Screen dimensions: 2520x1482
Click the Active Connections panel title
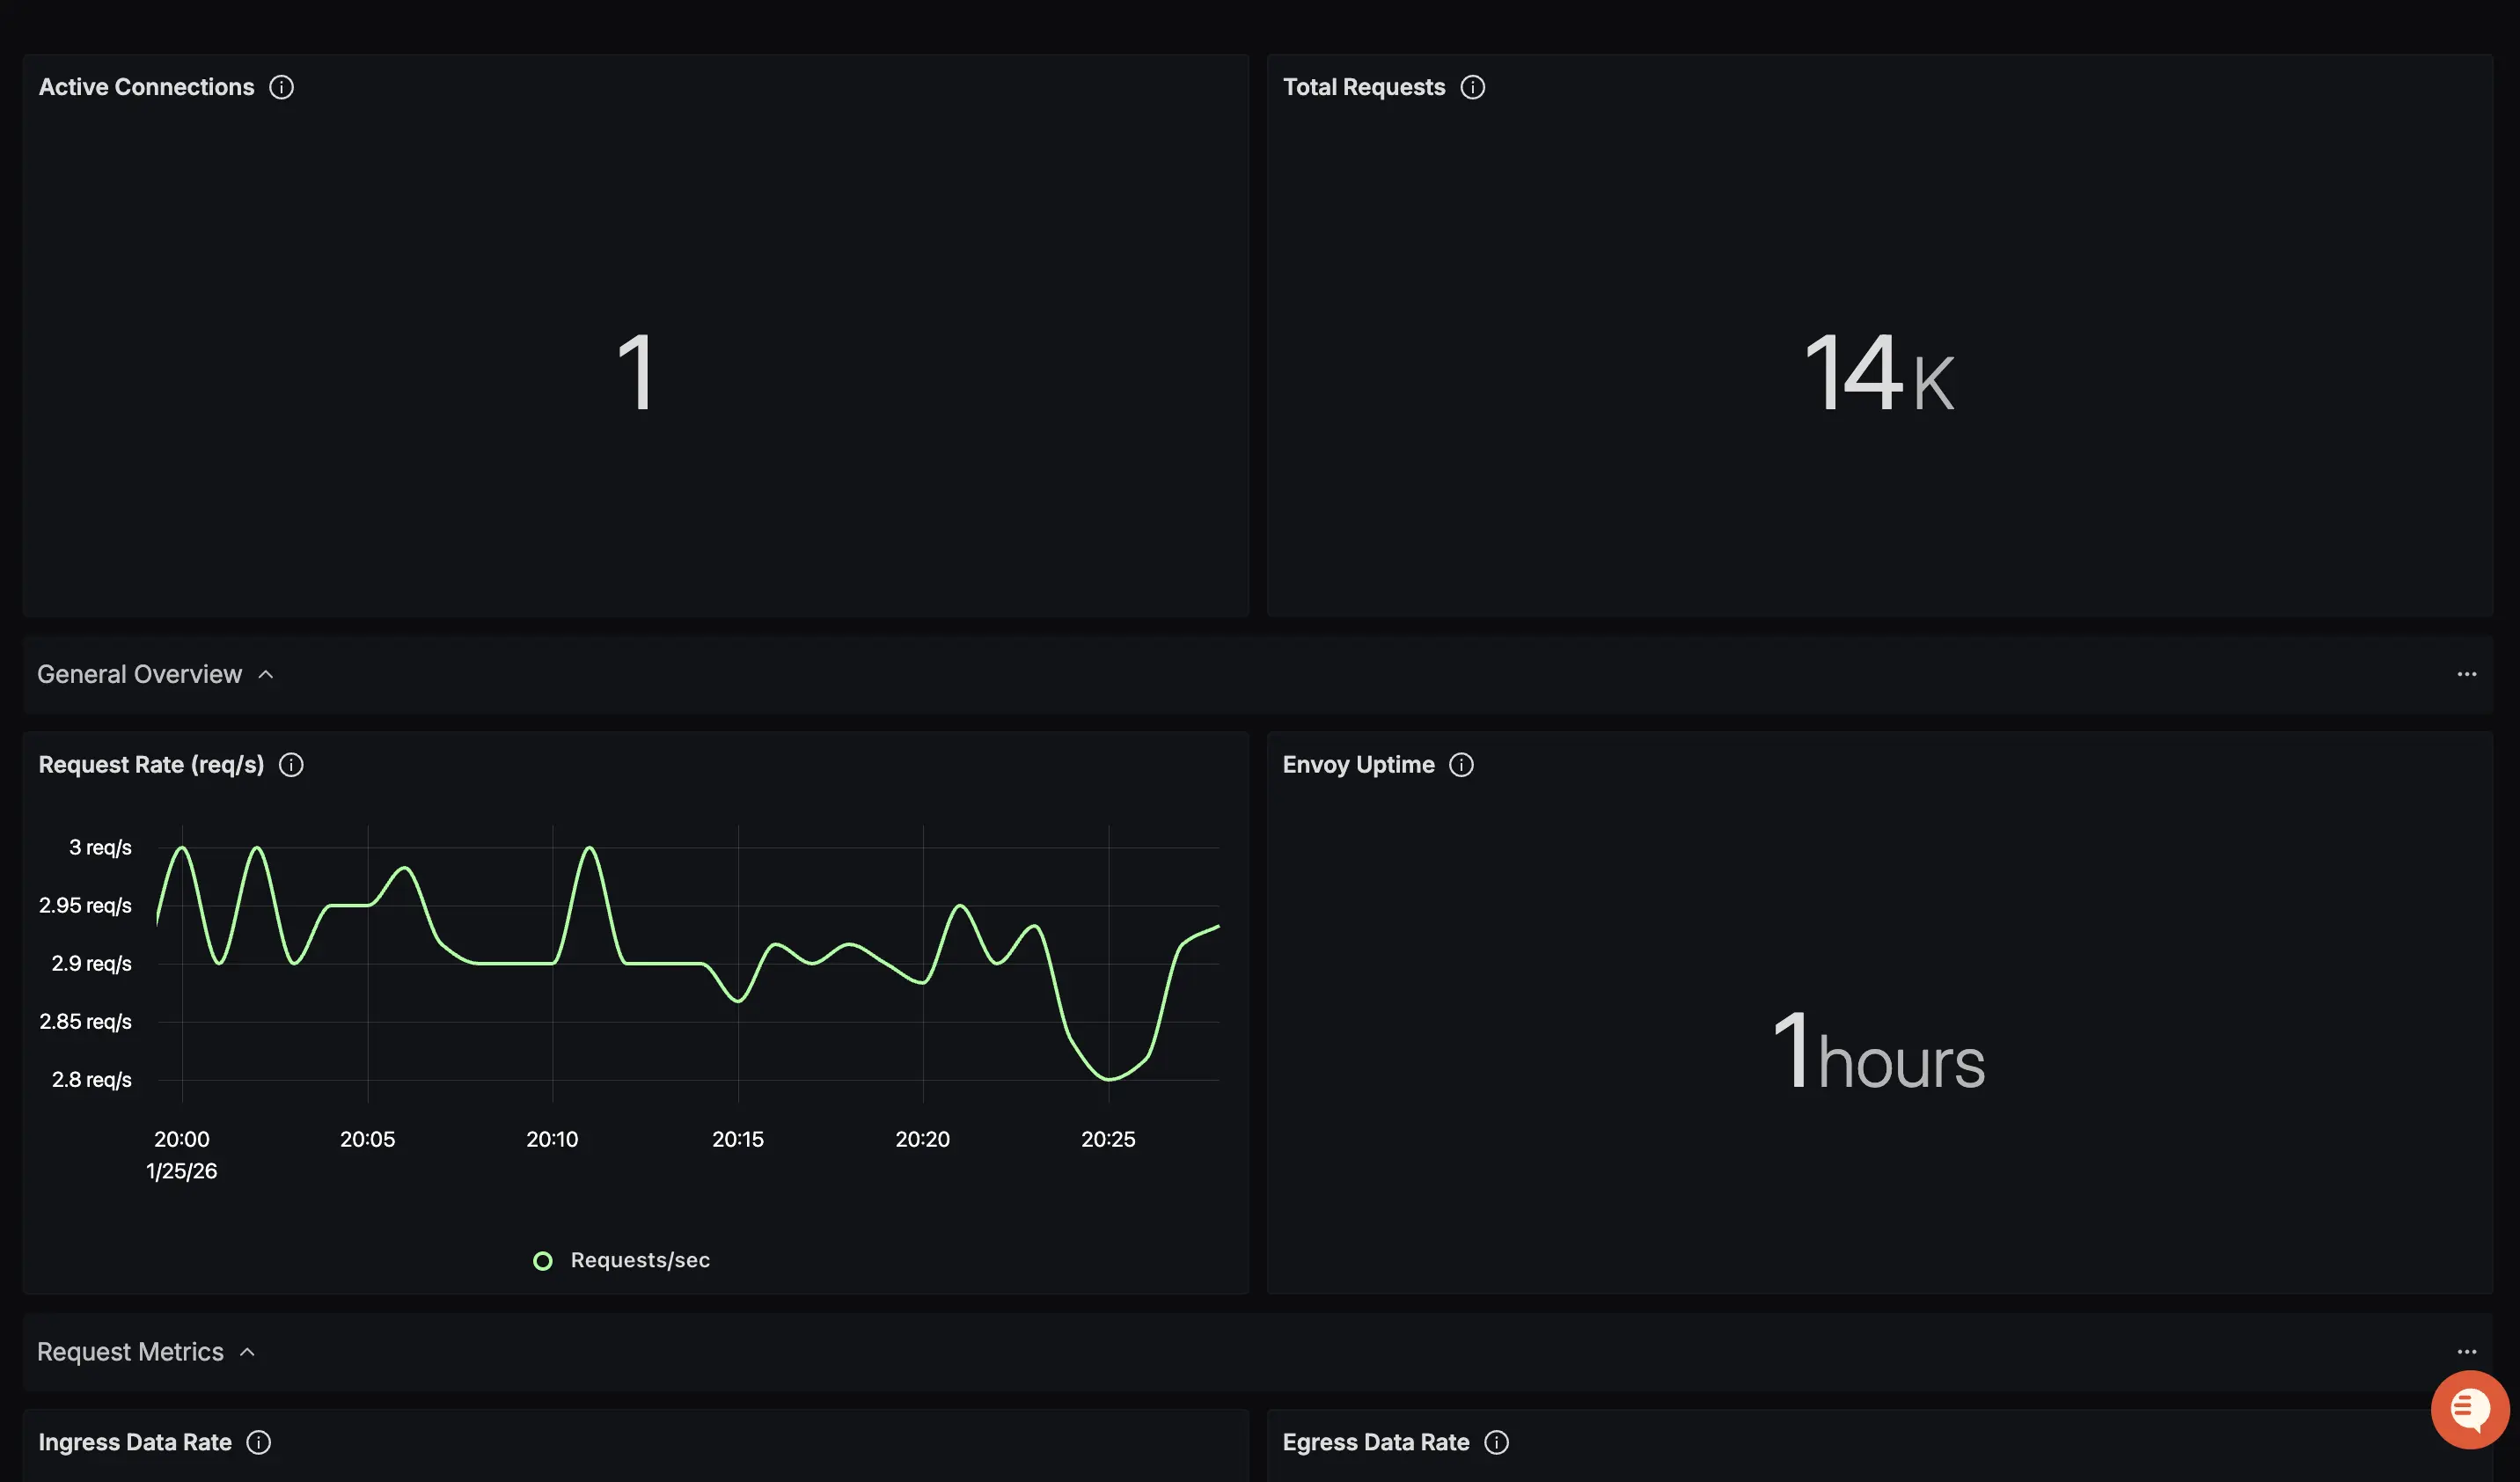(146, 87)
